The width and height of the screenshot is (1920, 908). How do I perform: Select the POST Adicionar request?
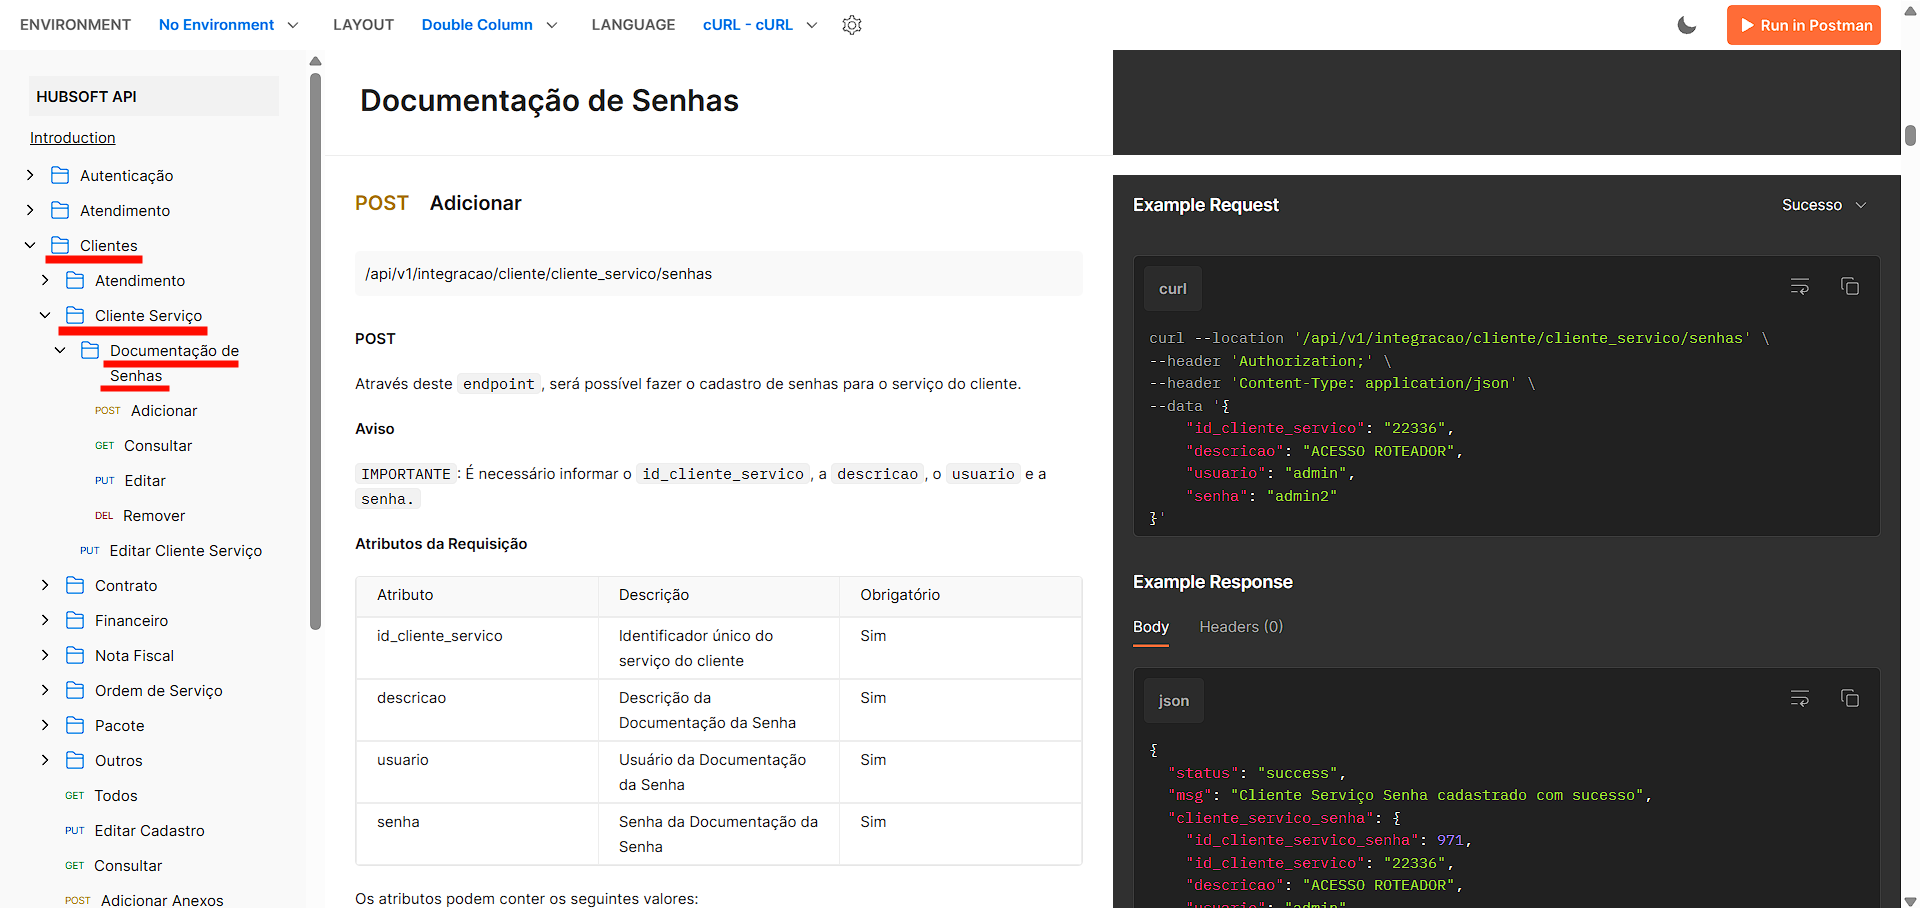point(146,411)
